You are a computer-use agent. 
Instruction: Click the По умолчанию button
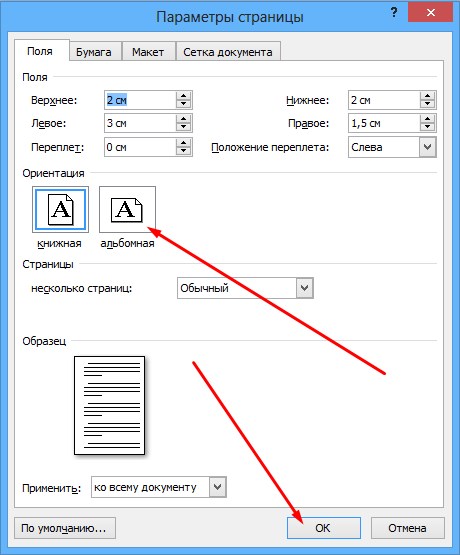pos(65,528)
